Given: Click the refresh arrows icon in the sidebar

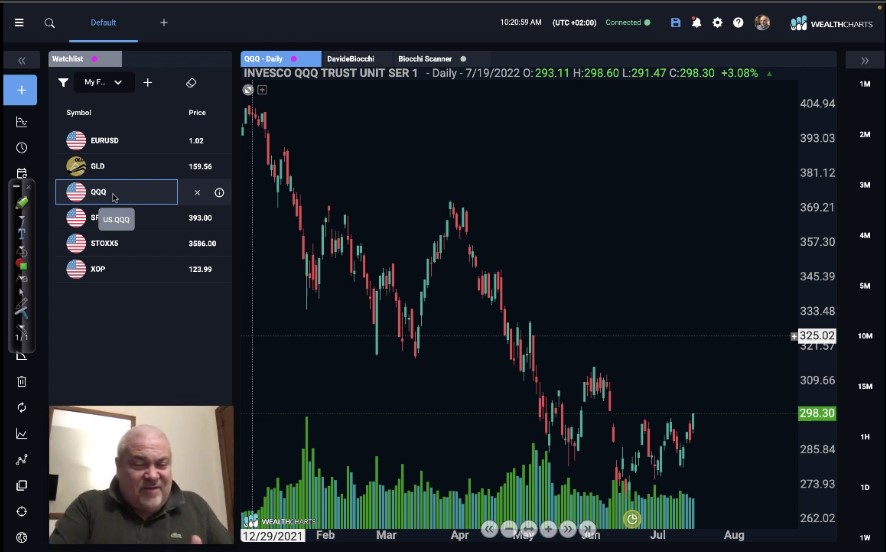Looking at the screenshot, I should pyautogui.click(x=21, y=407).
